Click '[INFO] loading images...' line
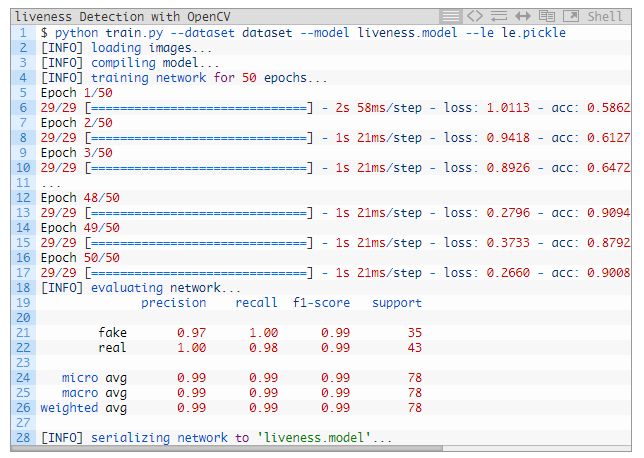644x458 pixels. (126, 48)
